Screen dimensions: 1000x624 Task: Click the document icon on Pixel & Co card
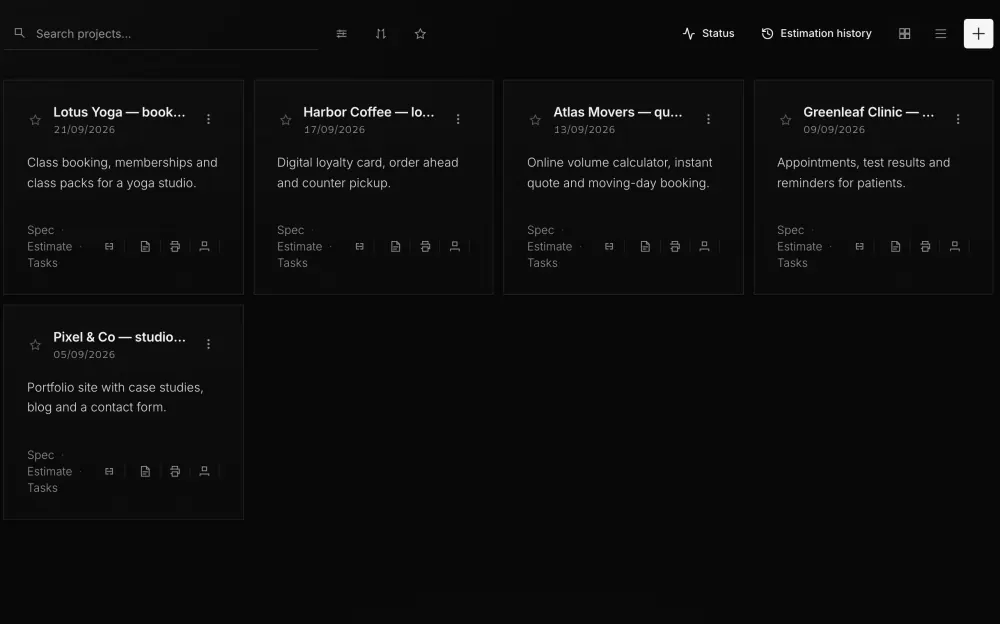coord(145,472)
